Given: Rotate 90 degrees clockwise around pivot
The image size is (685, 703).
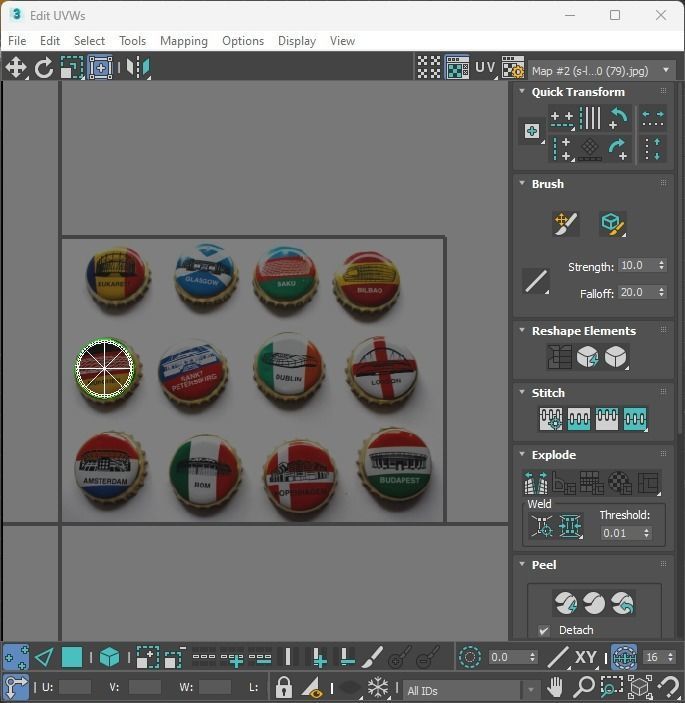Looking at the screenshot, I should click(x=619, y=149).
